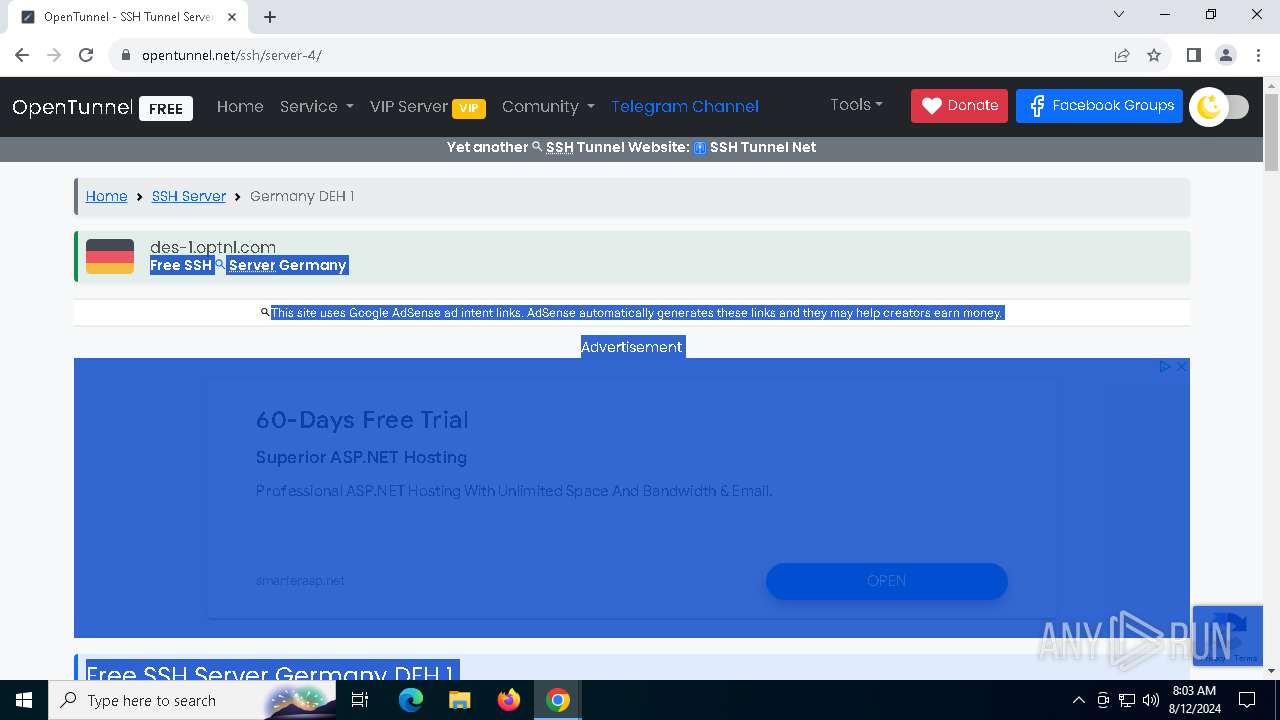Open the Home navigation item
The height and width of the screenshot is (720, 1280).
240,106
